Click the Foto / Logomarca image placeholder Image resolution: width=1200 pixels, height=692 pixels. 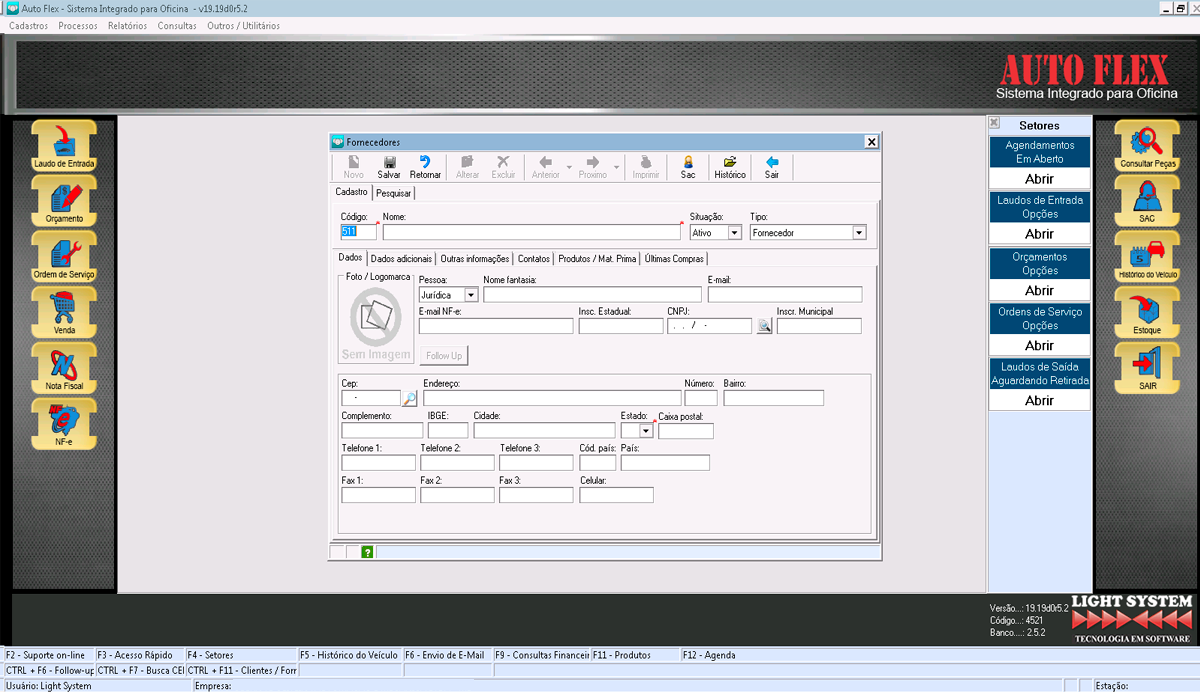[x=376, y=323]
